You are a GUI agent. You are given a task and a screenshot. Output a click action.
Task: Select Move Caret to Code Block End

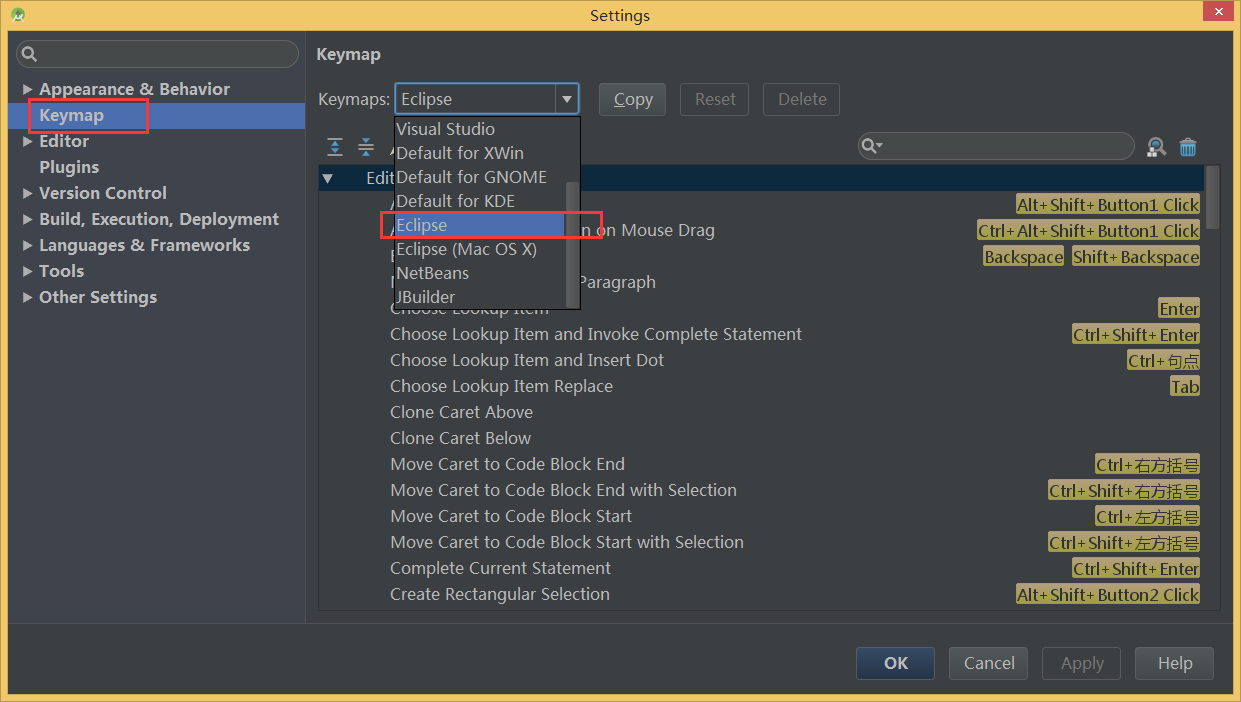click(x=761, y=464)
